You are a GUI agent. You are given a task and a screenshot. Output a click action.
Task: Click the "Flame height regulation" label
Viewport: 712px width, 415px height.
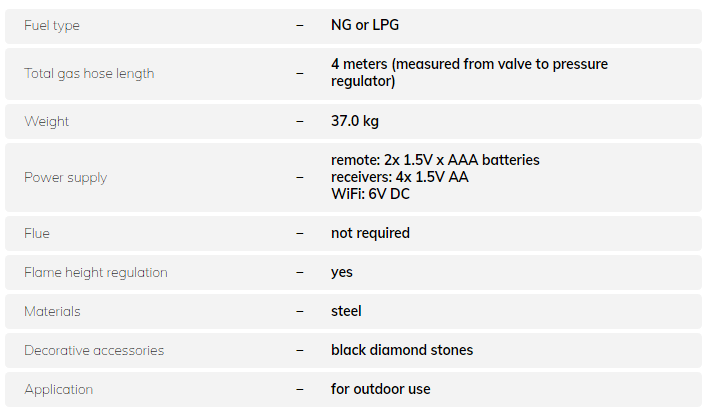pos(96,272)
